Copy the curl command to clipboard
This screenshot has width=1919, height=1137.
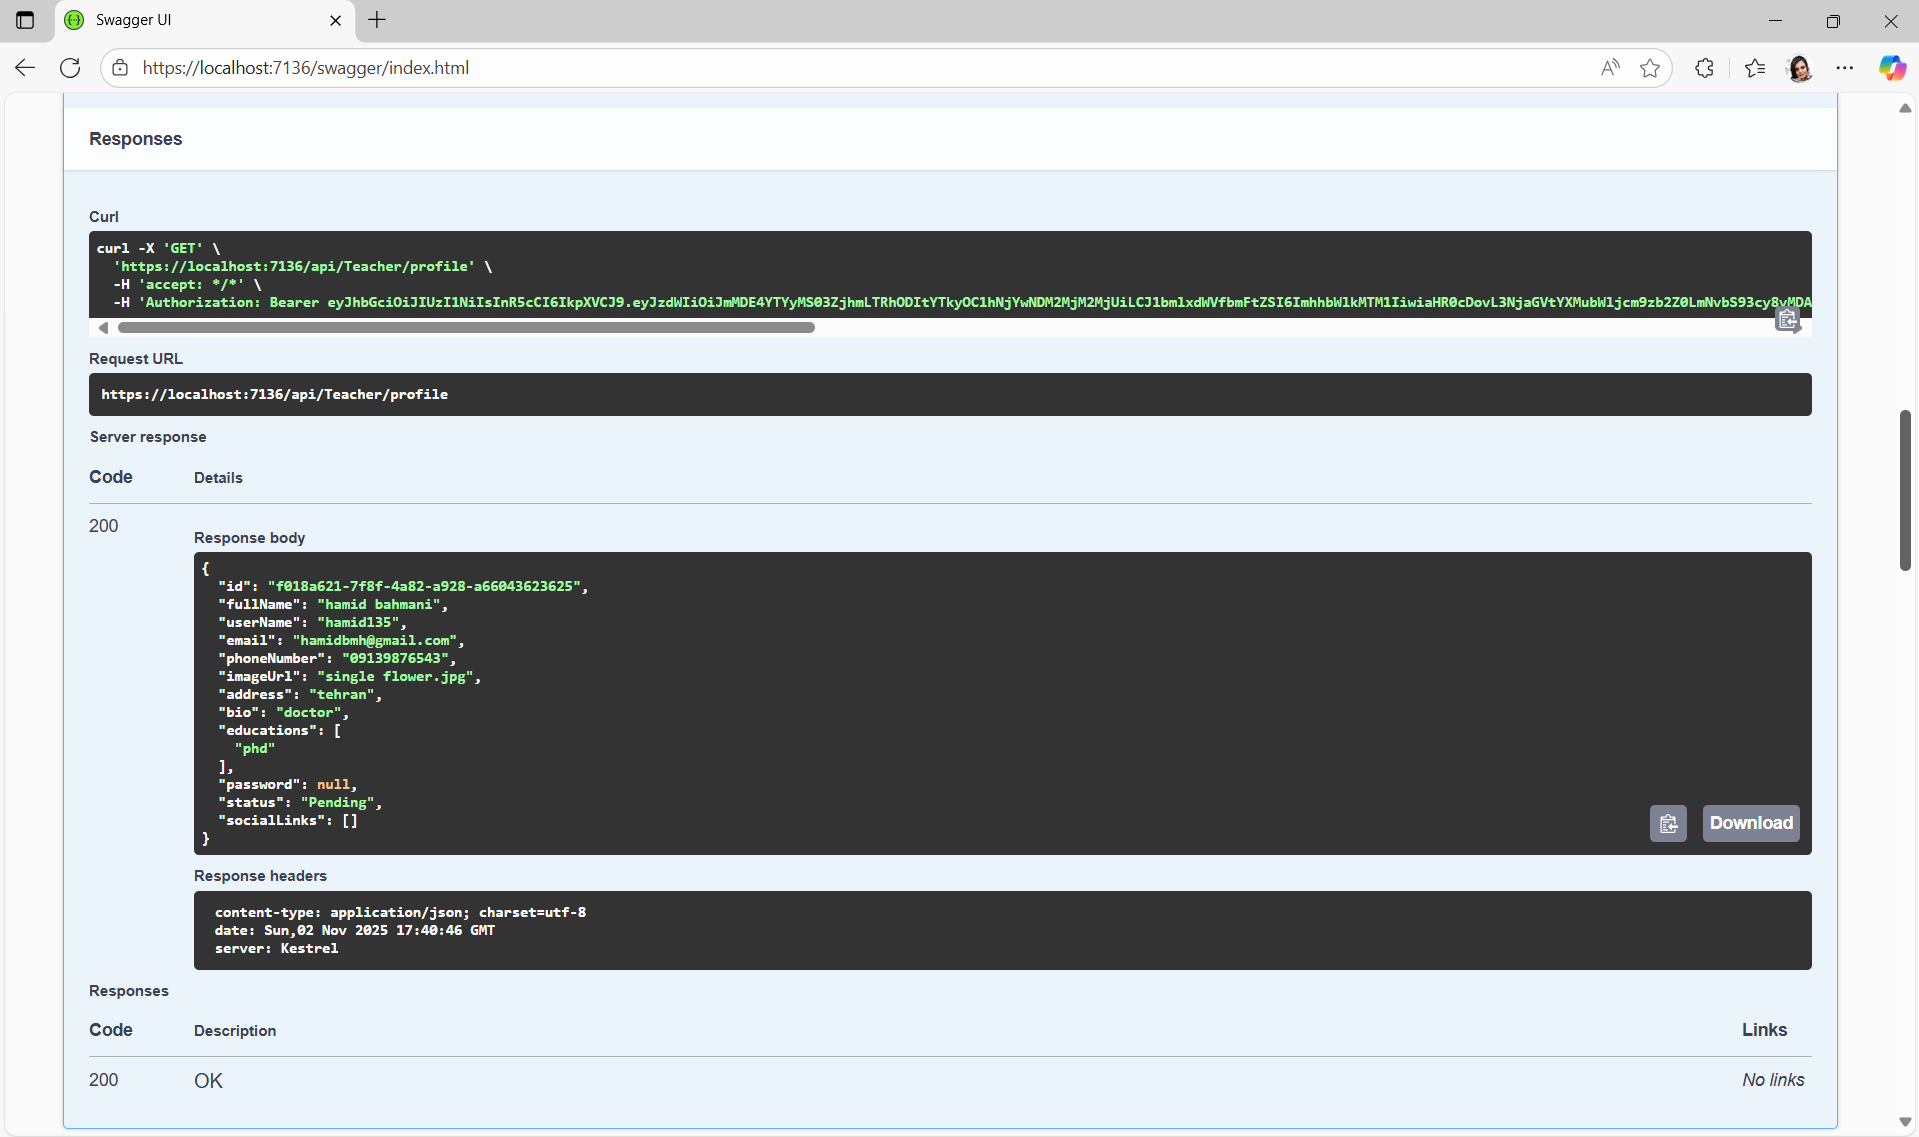pyautogui.click(x=1787, y=320)
